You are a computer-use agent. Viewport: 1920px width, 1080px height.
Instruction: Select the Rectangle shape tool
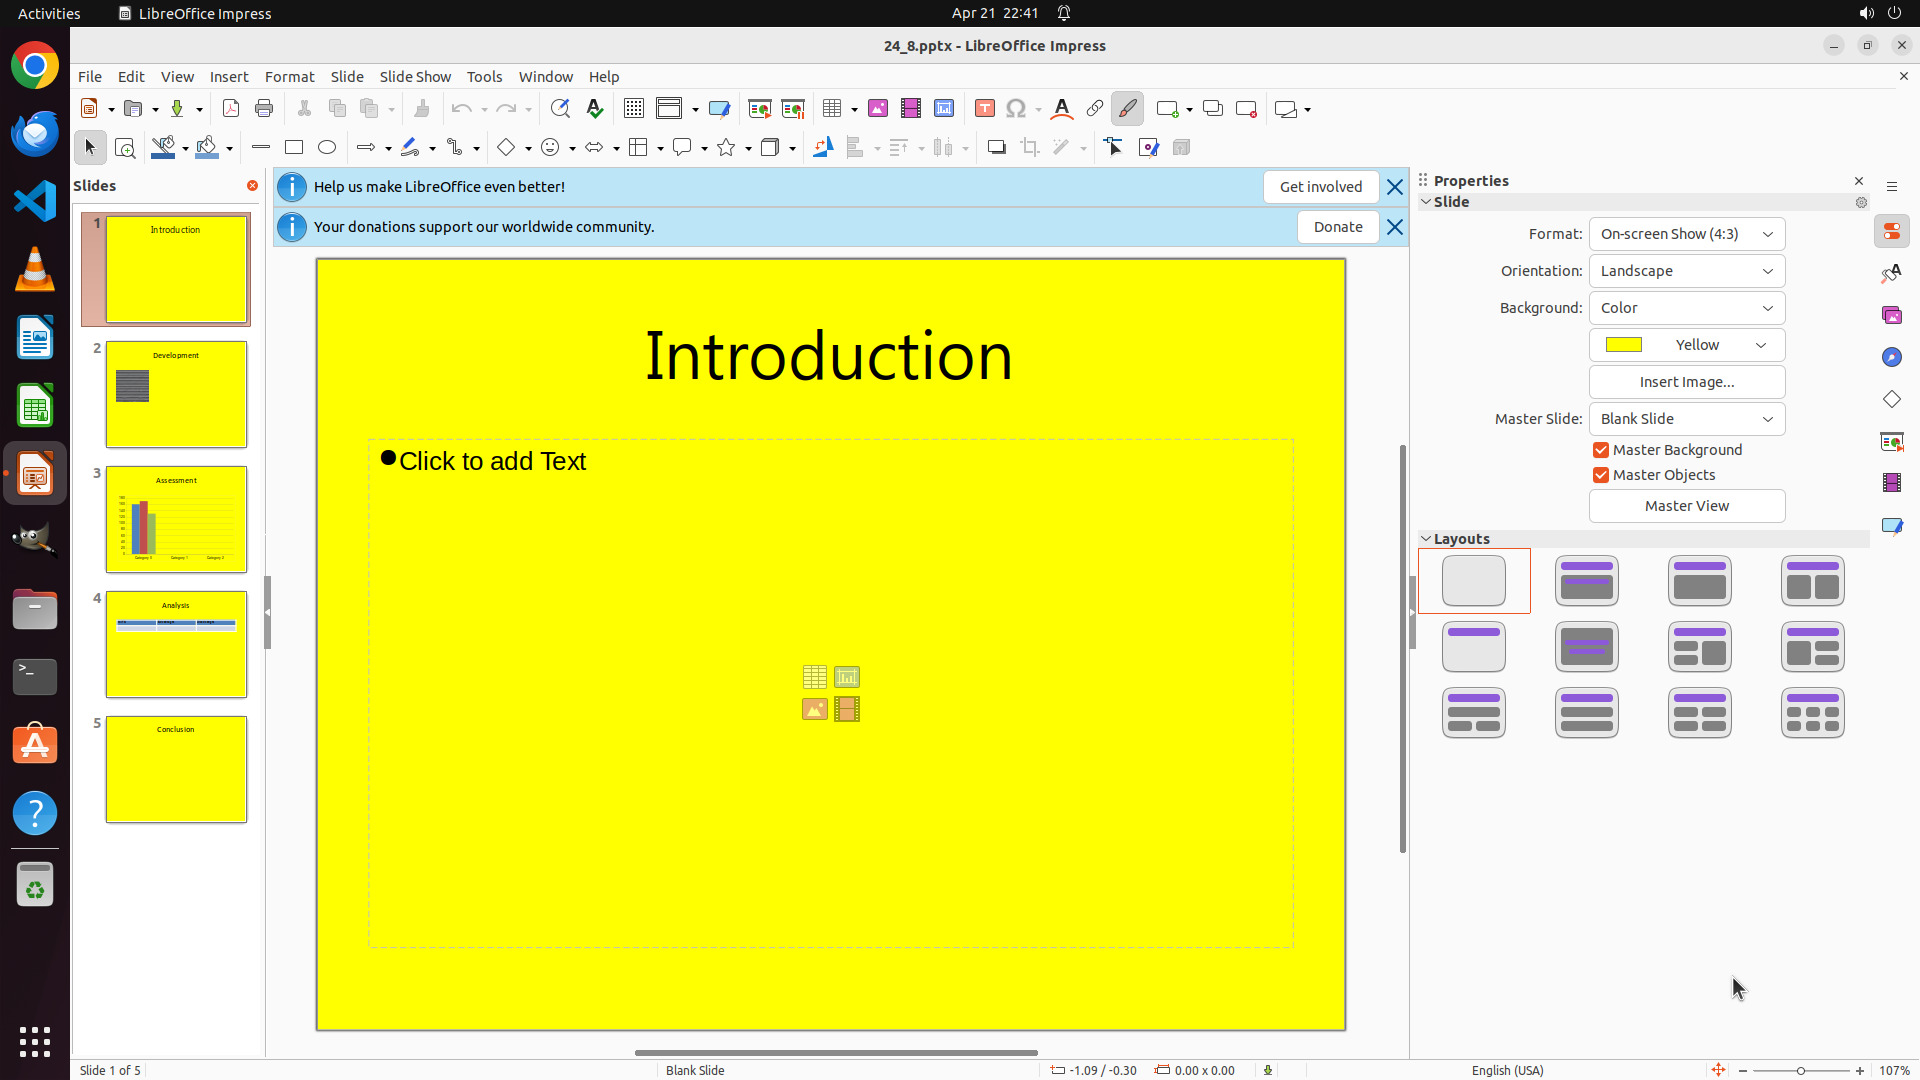pos(294,148)
